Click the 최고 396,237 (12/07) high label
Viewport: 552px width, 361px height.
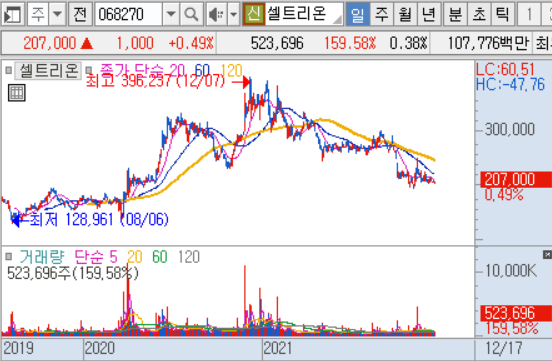(x=155, y=82)
